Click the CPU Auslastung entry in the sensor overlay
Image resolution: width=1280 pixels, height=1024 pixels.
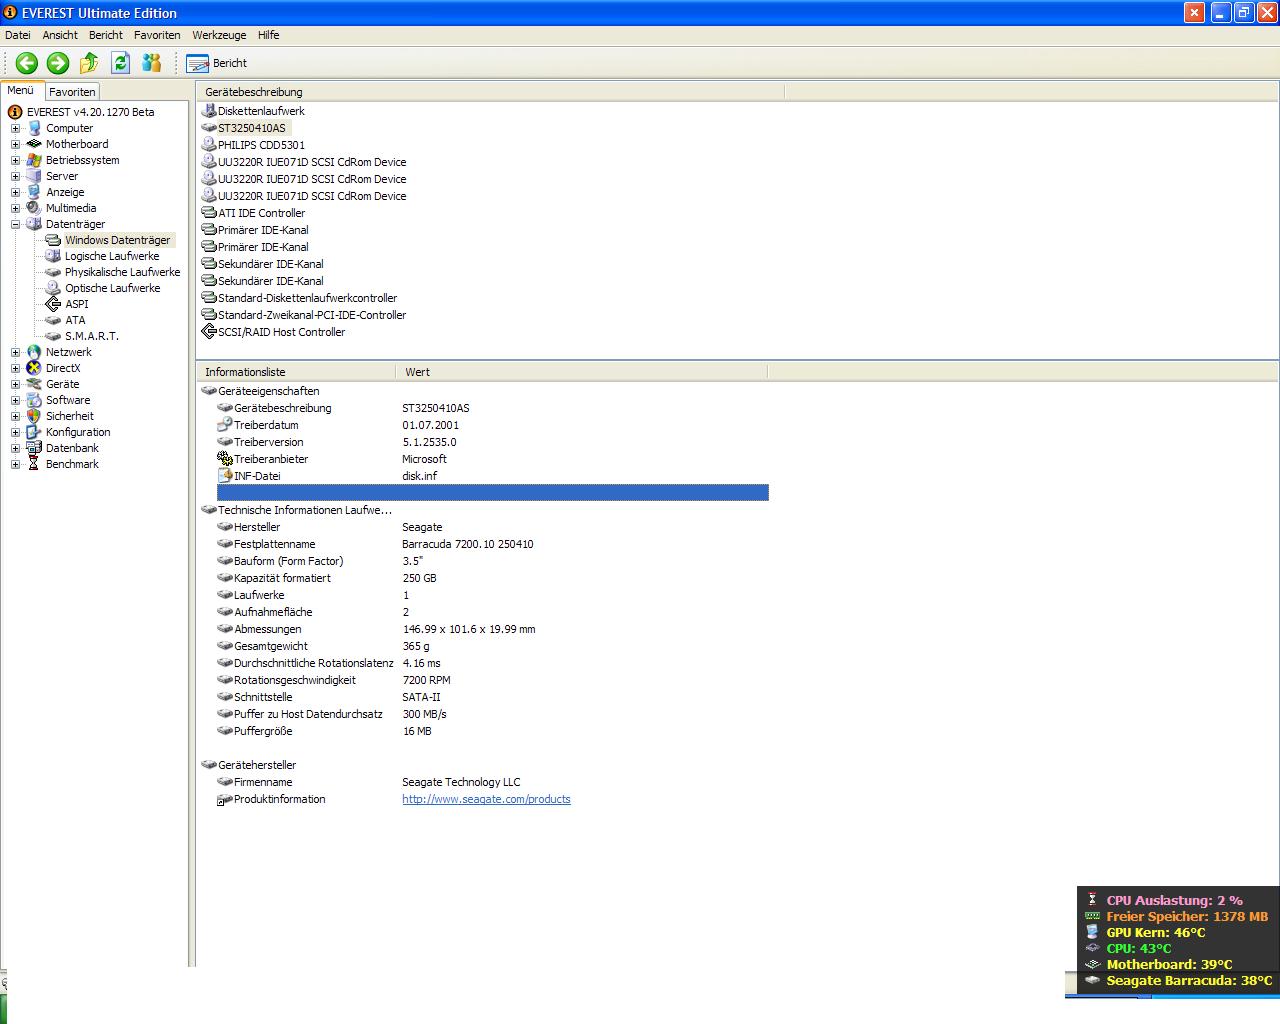click(x=1174, y=900)
